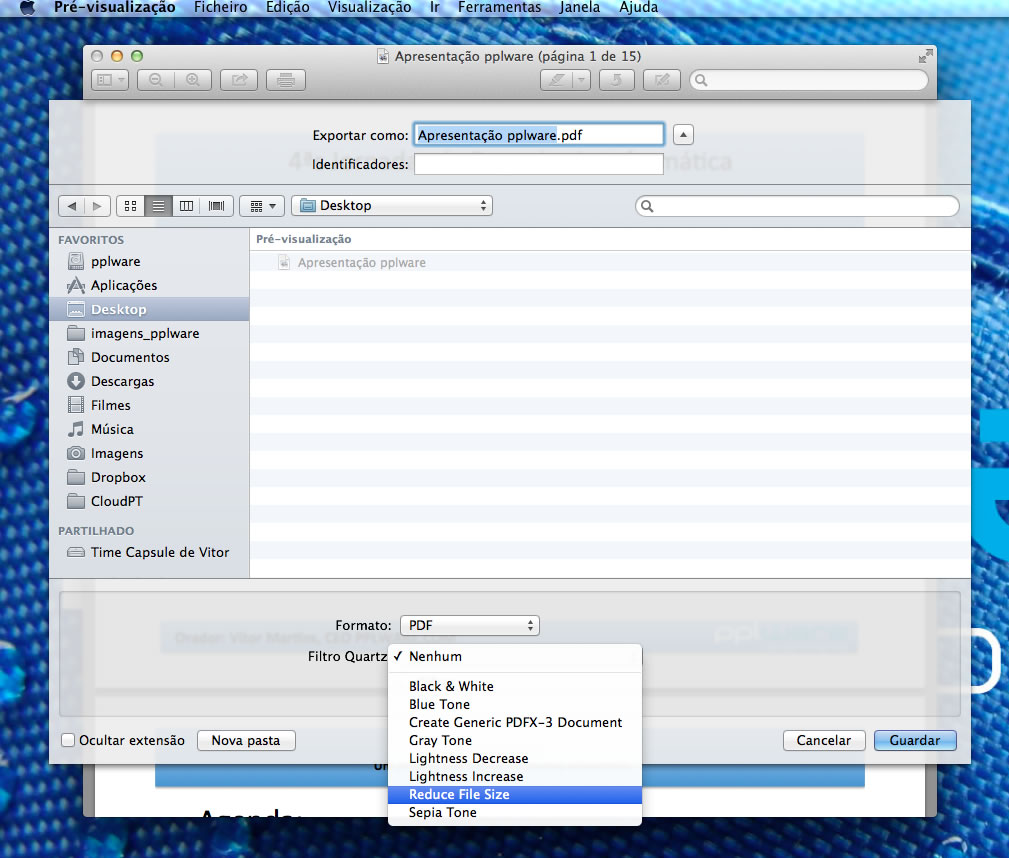
Task: Open the item arrangement dropdown
Action: coord(262,206)
